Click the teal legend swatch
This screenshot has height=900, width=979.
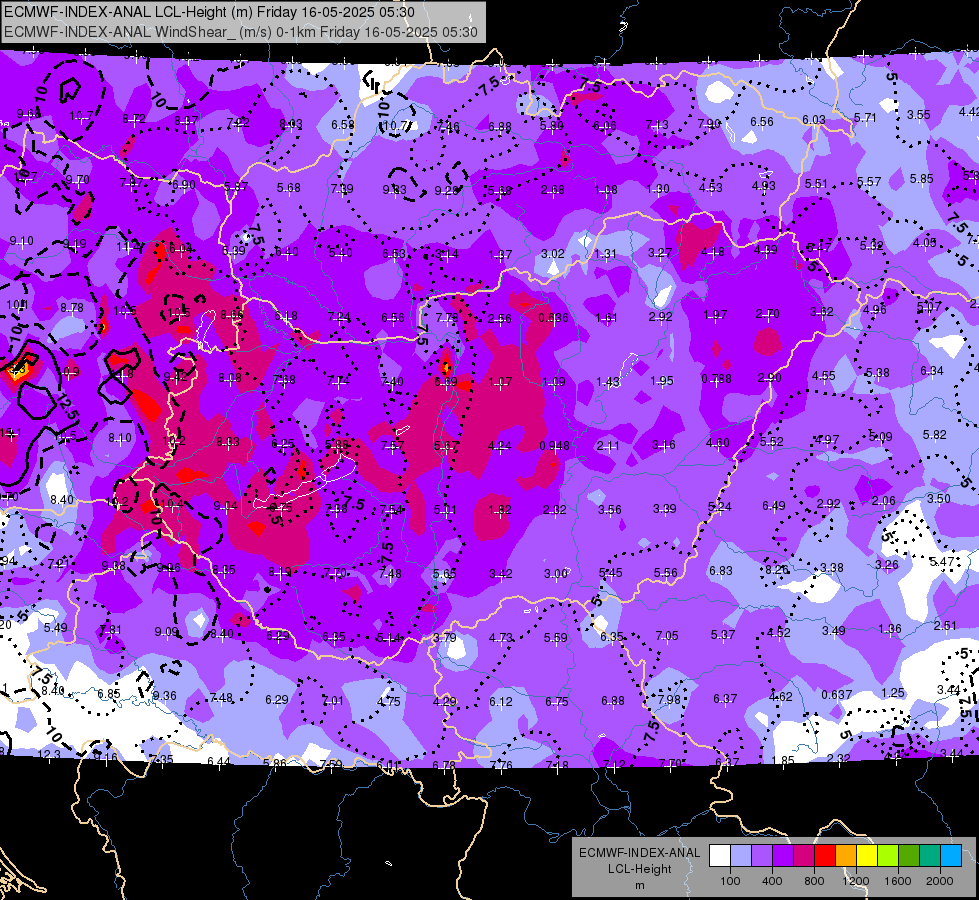(930, 855)
